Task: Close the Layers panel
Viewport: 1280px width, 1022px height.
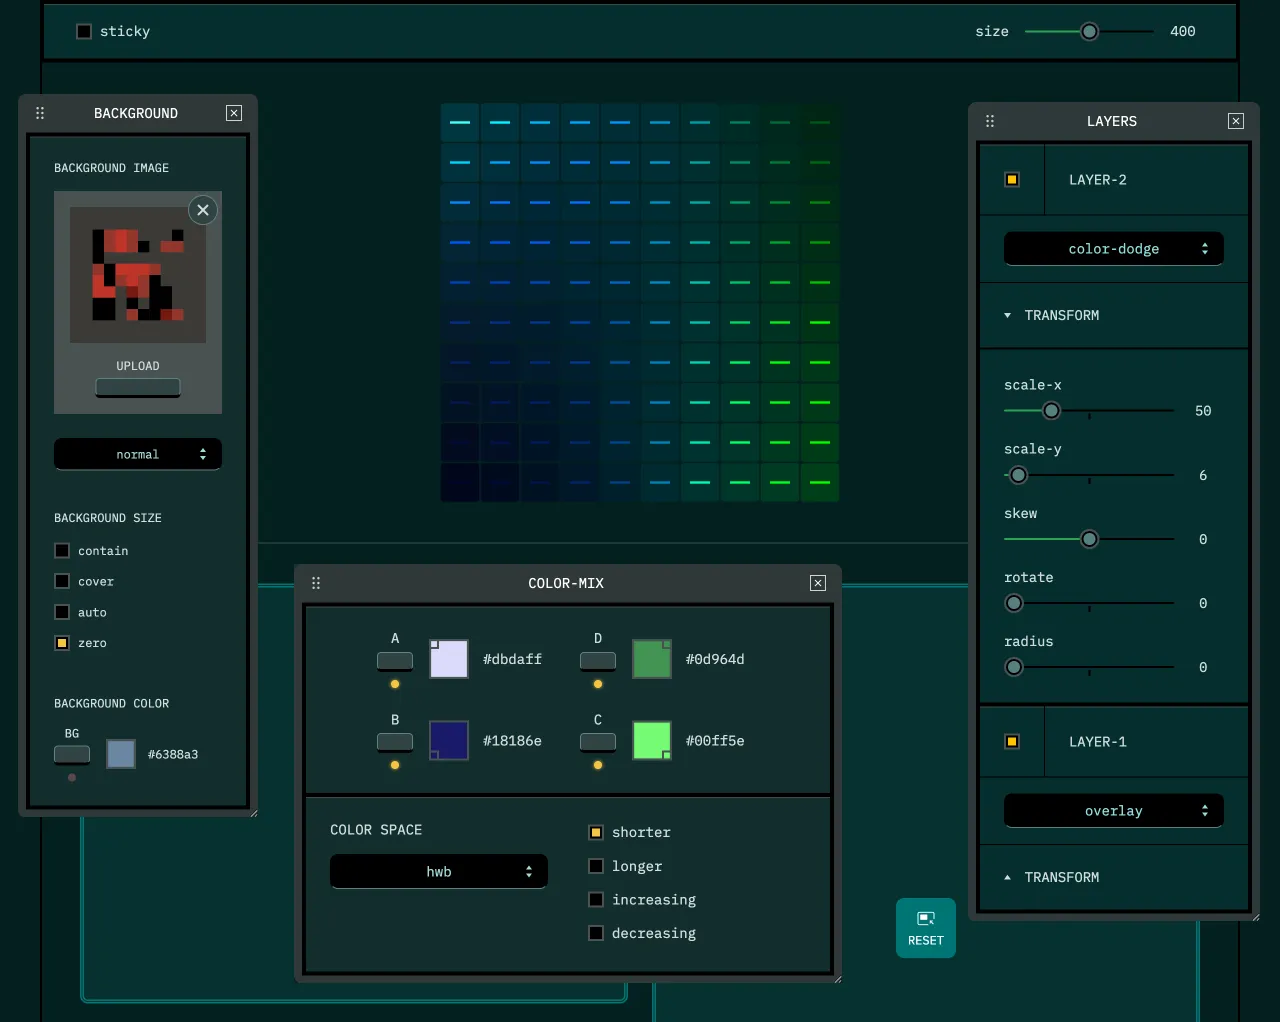Action: pyautogui.click(x=1236, y=121)
